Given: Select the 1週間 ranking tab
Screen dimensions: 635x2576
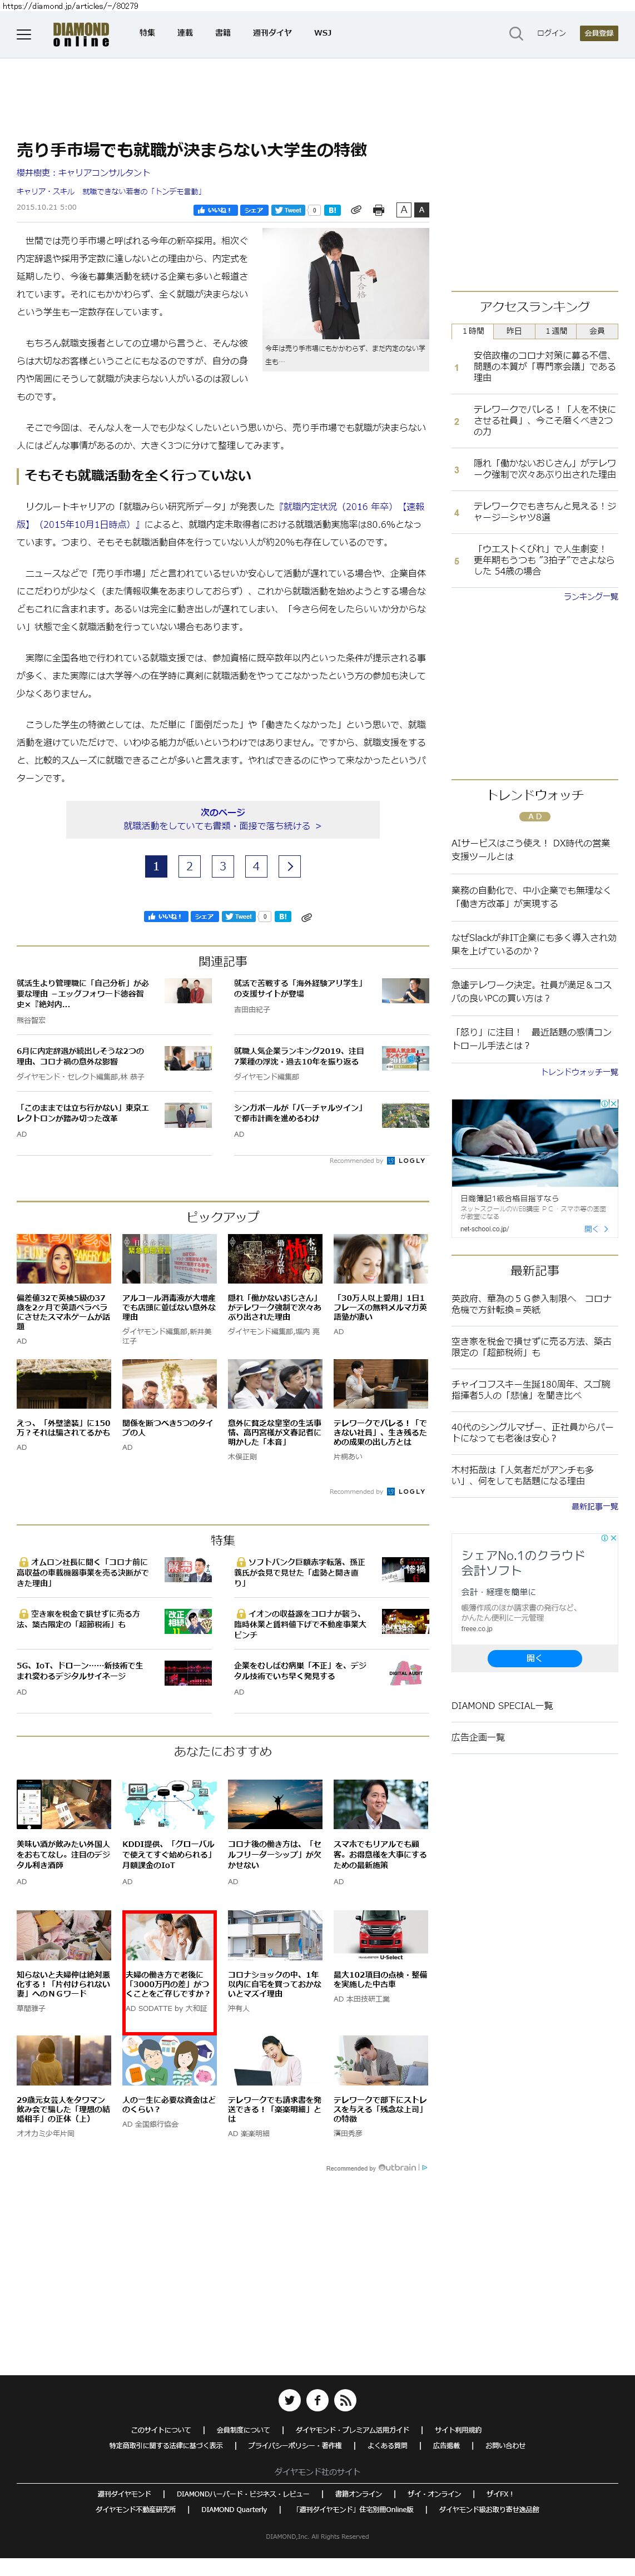Looking at the screenshot, I should coord(555,331).
